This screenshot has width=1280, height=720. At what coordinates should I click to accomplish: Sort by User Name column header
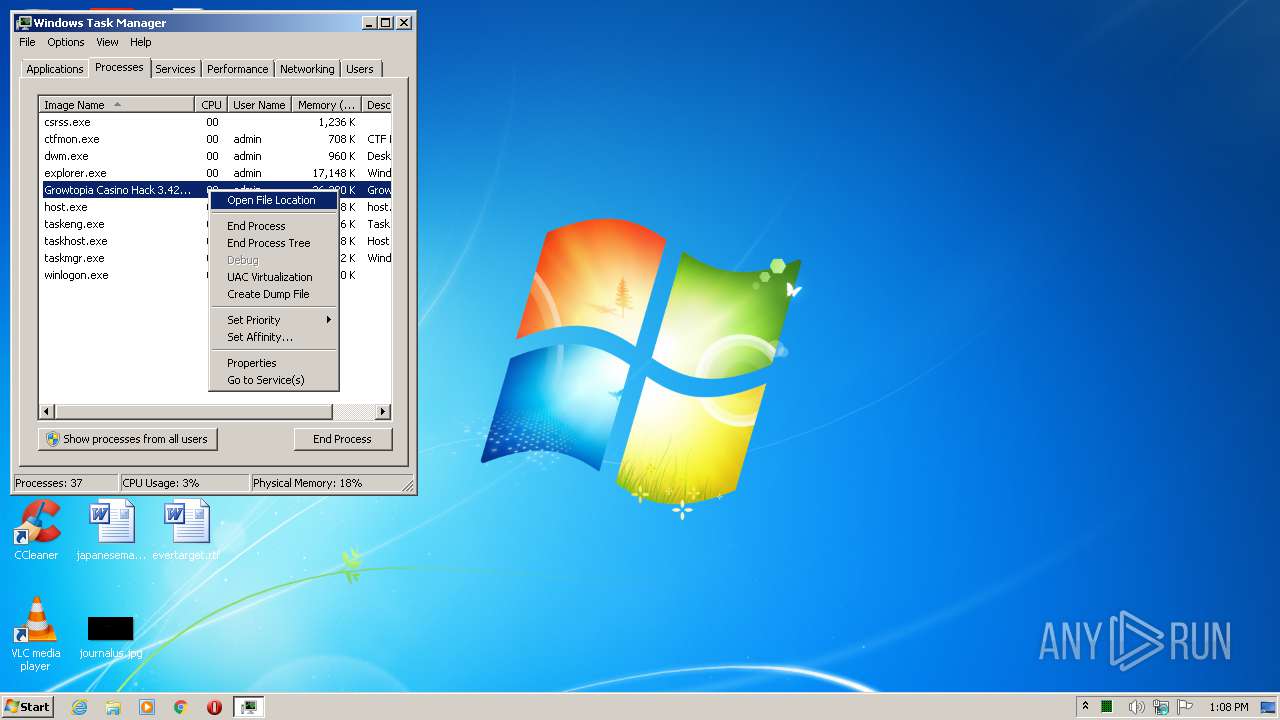click(259, 105)
